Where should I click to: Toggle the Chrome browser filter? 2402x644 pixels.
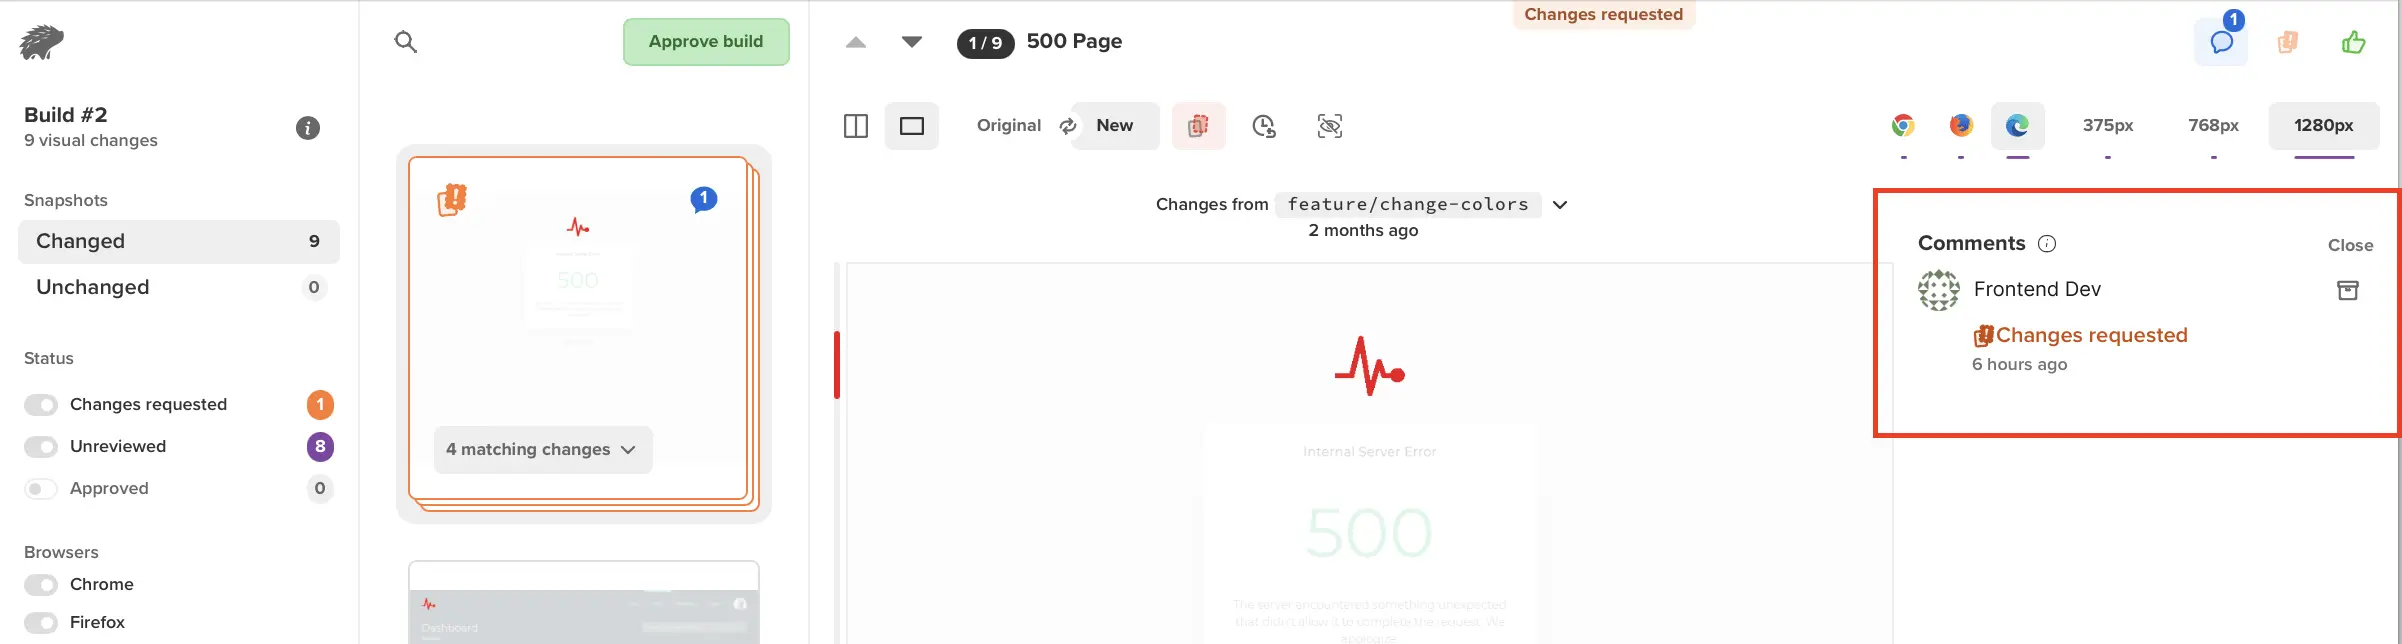(41, 585)
